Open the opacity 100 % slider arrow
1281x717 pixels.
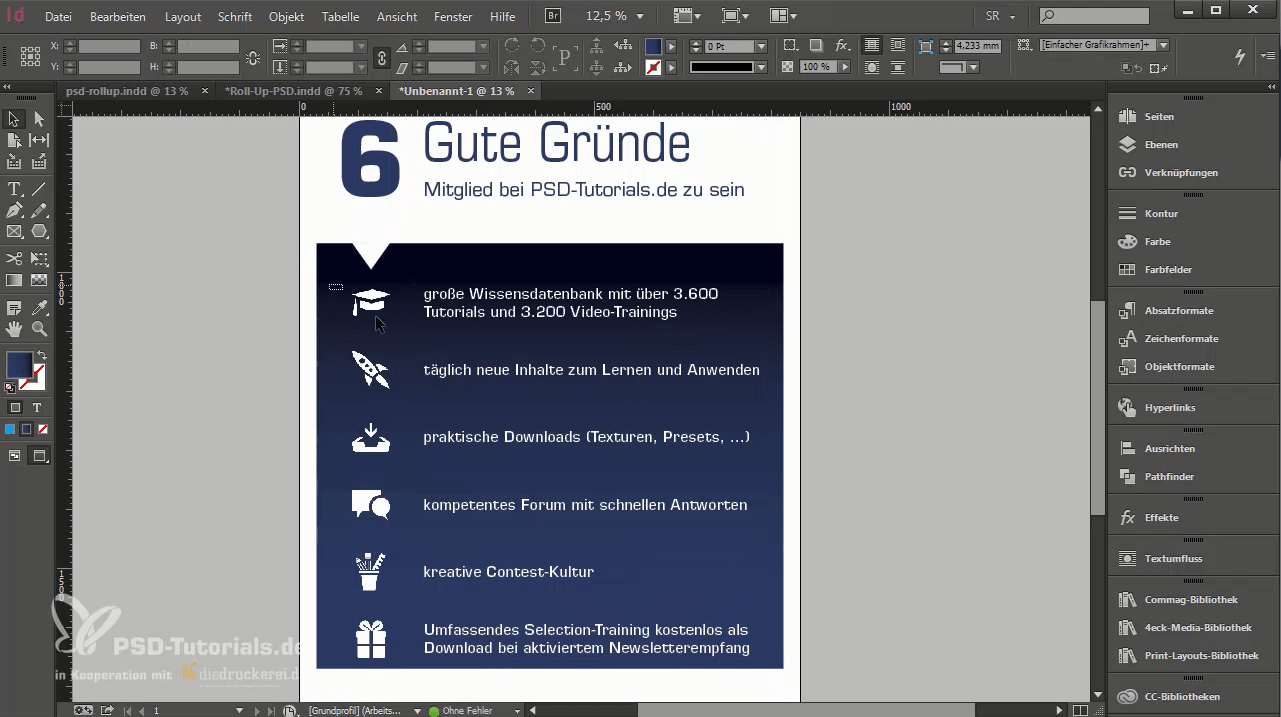(x=845, y=67)
